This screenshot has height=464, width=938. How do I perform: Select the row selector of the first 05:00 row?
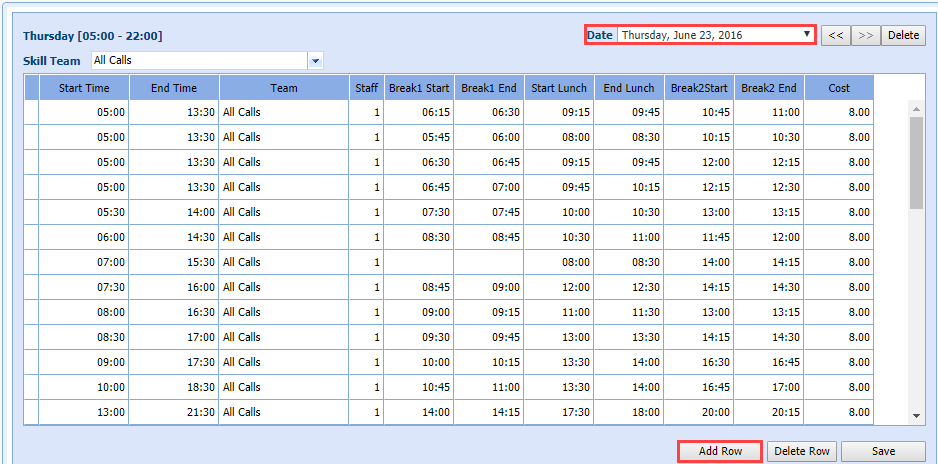(x=32, y=112)
